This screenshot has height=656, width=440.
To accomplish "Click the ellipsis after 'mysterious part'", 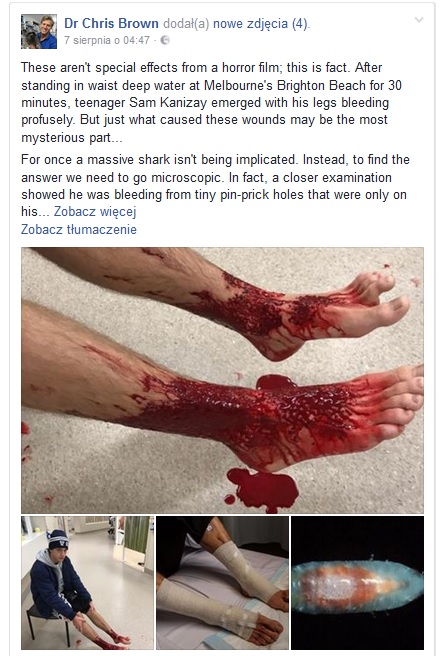I will point(117,138).
